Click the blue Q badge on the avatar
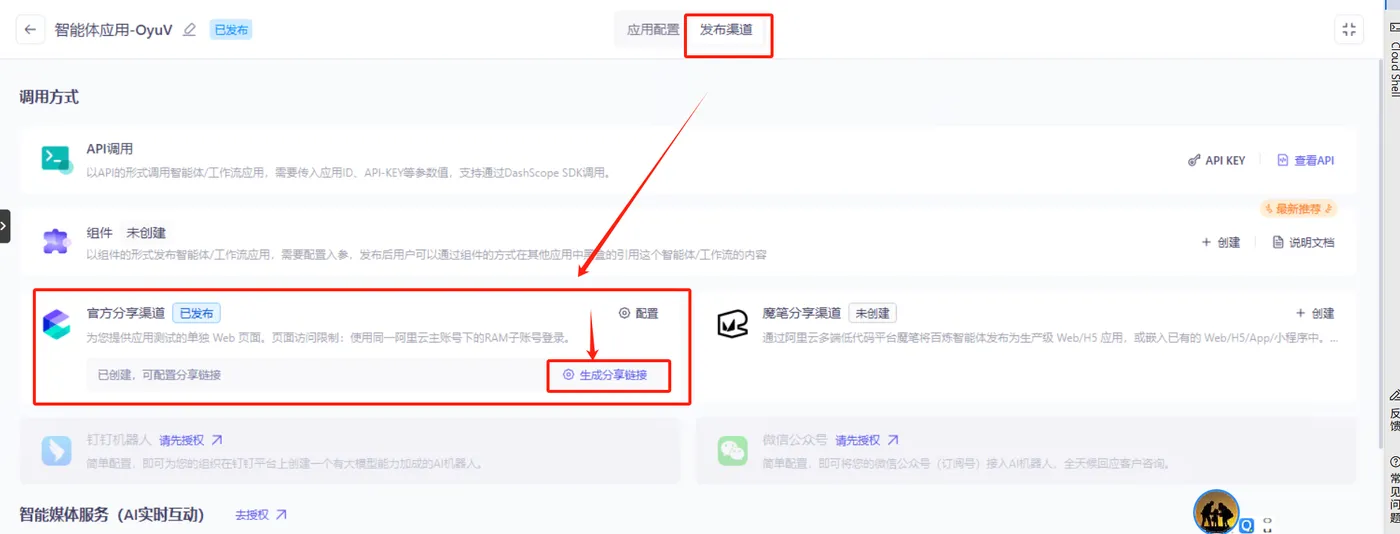1400x534 pixels. pyautogui.click(x=1247, y=525)
